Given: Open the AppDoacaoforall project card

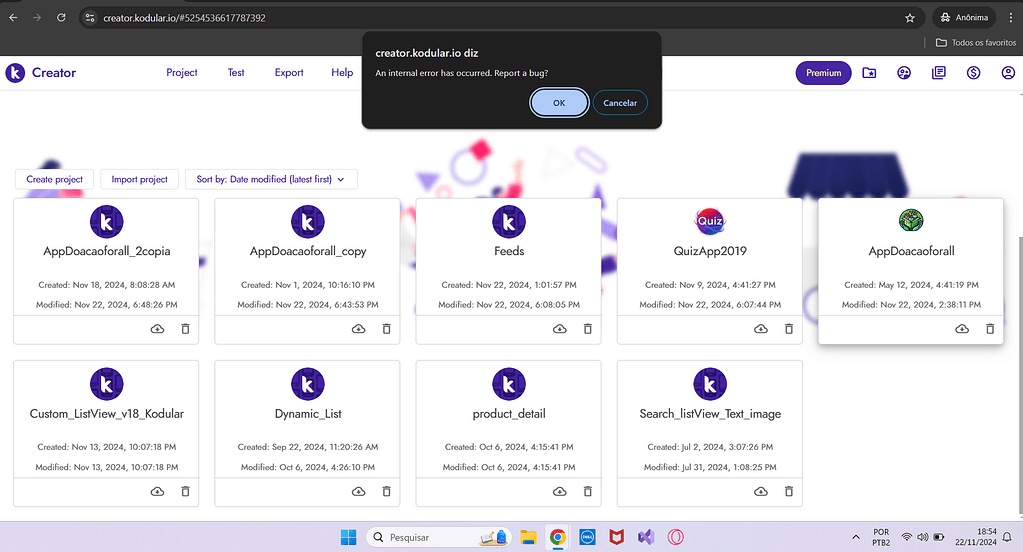Looking at the screenshot, I should [x=910, y=251].
